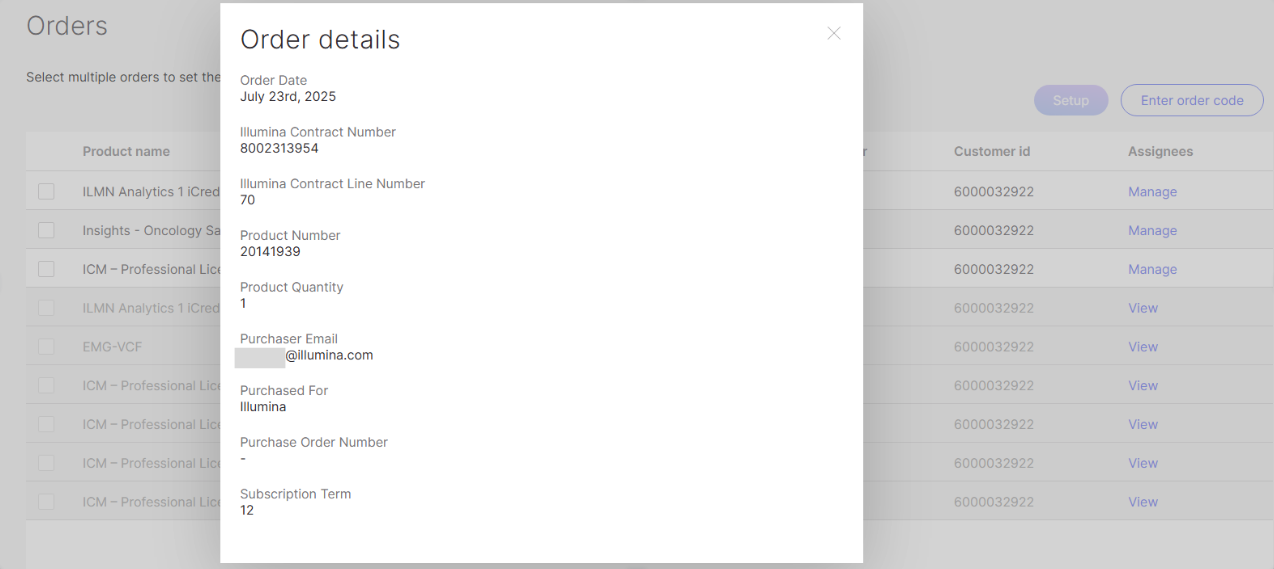Open View link for EMG-VCF order

tap(1143, 347)
